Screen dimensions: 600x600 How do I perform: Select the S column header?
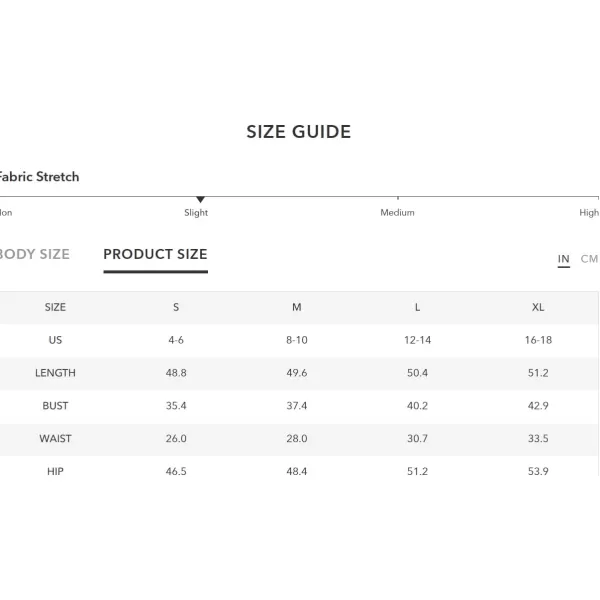[176, 307]
